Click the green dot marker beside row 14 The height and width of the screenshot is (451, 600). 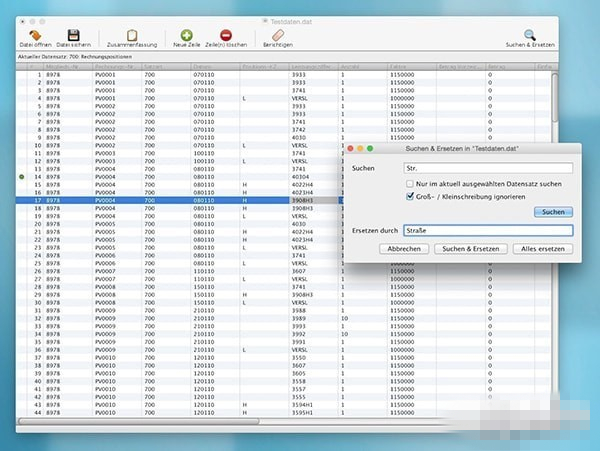pos(21,177)
